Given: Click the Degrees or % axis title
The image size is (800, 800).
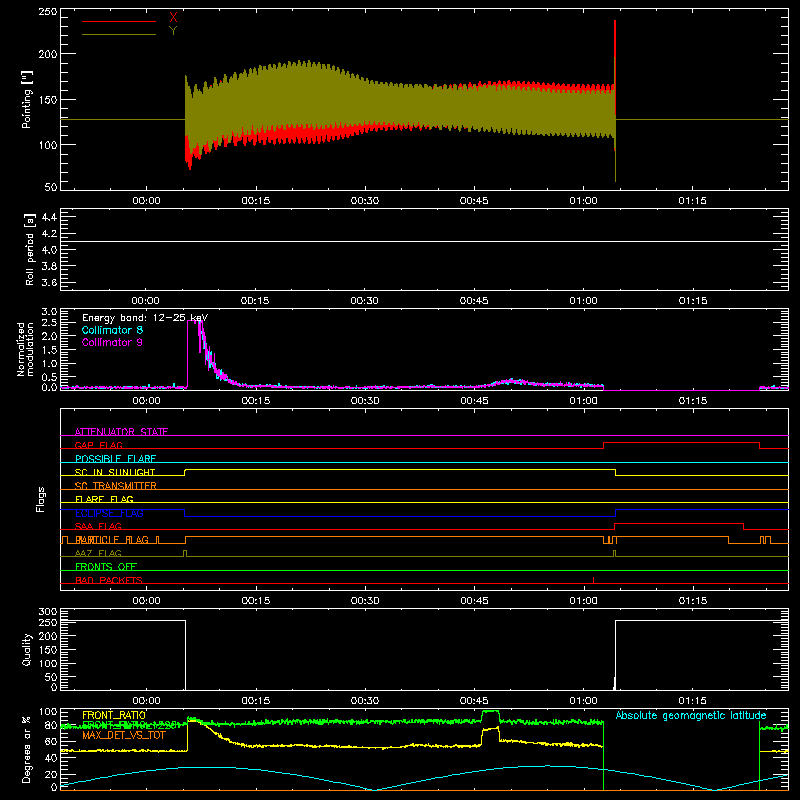Looking at the screenshot, I should pos(27,749).
